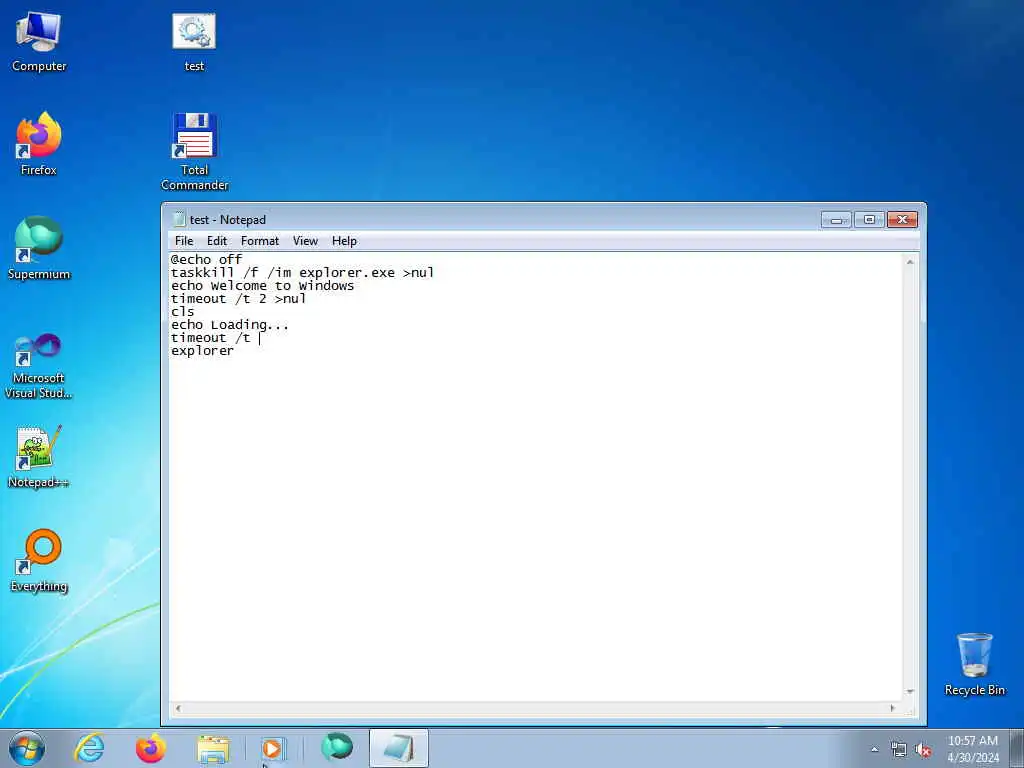Screen dimensions: 1024x768
Task: Select the Notepad++ desktop shortcut
Action: tap(38, 457)
